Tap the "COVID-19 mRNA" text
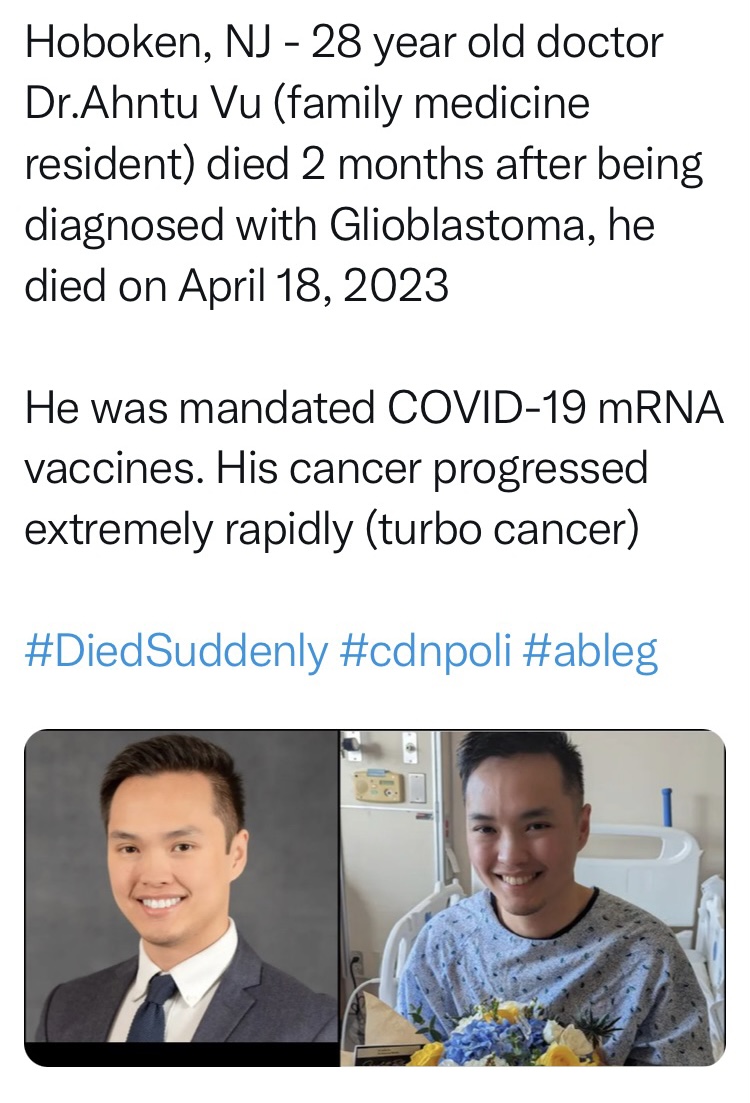Image resolution: width=750 pixels, height=1103 pixels. (x=561, y=407)
